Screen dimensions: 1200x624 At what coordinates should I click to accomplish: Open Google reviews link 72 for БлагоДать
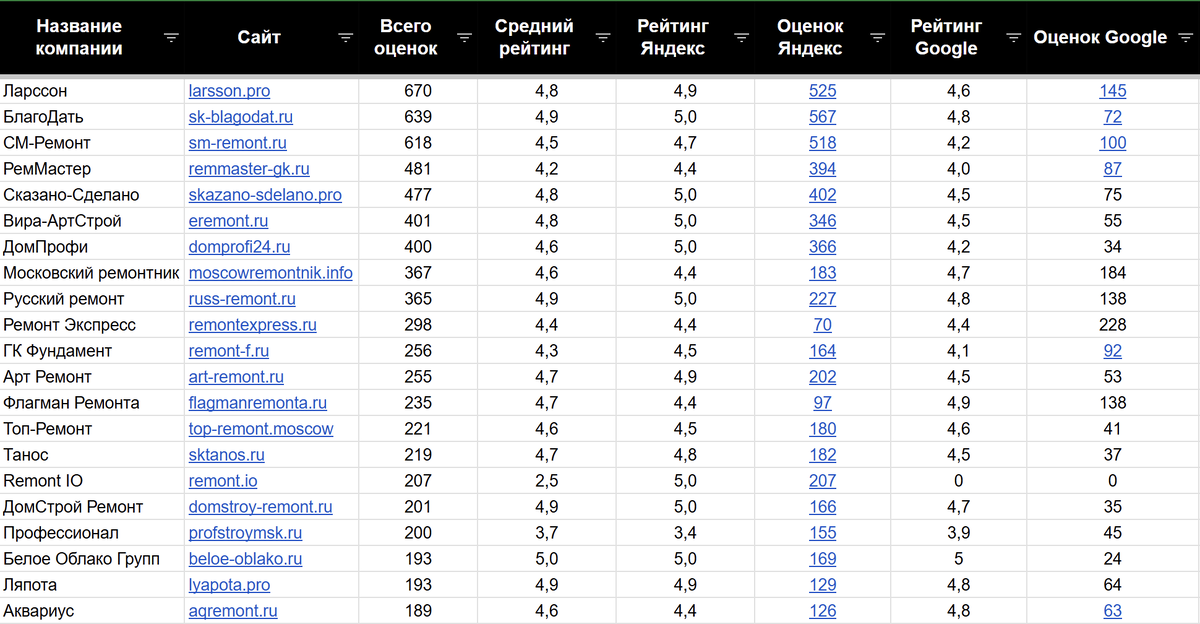click(1113, 117)
